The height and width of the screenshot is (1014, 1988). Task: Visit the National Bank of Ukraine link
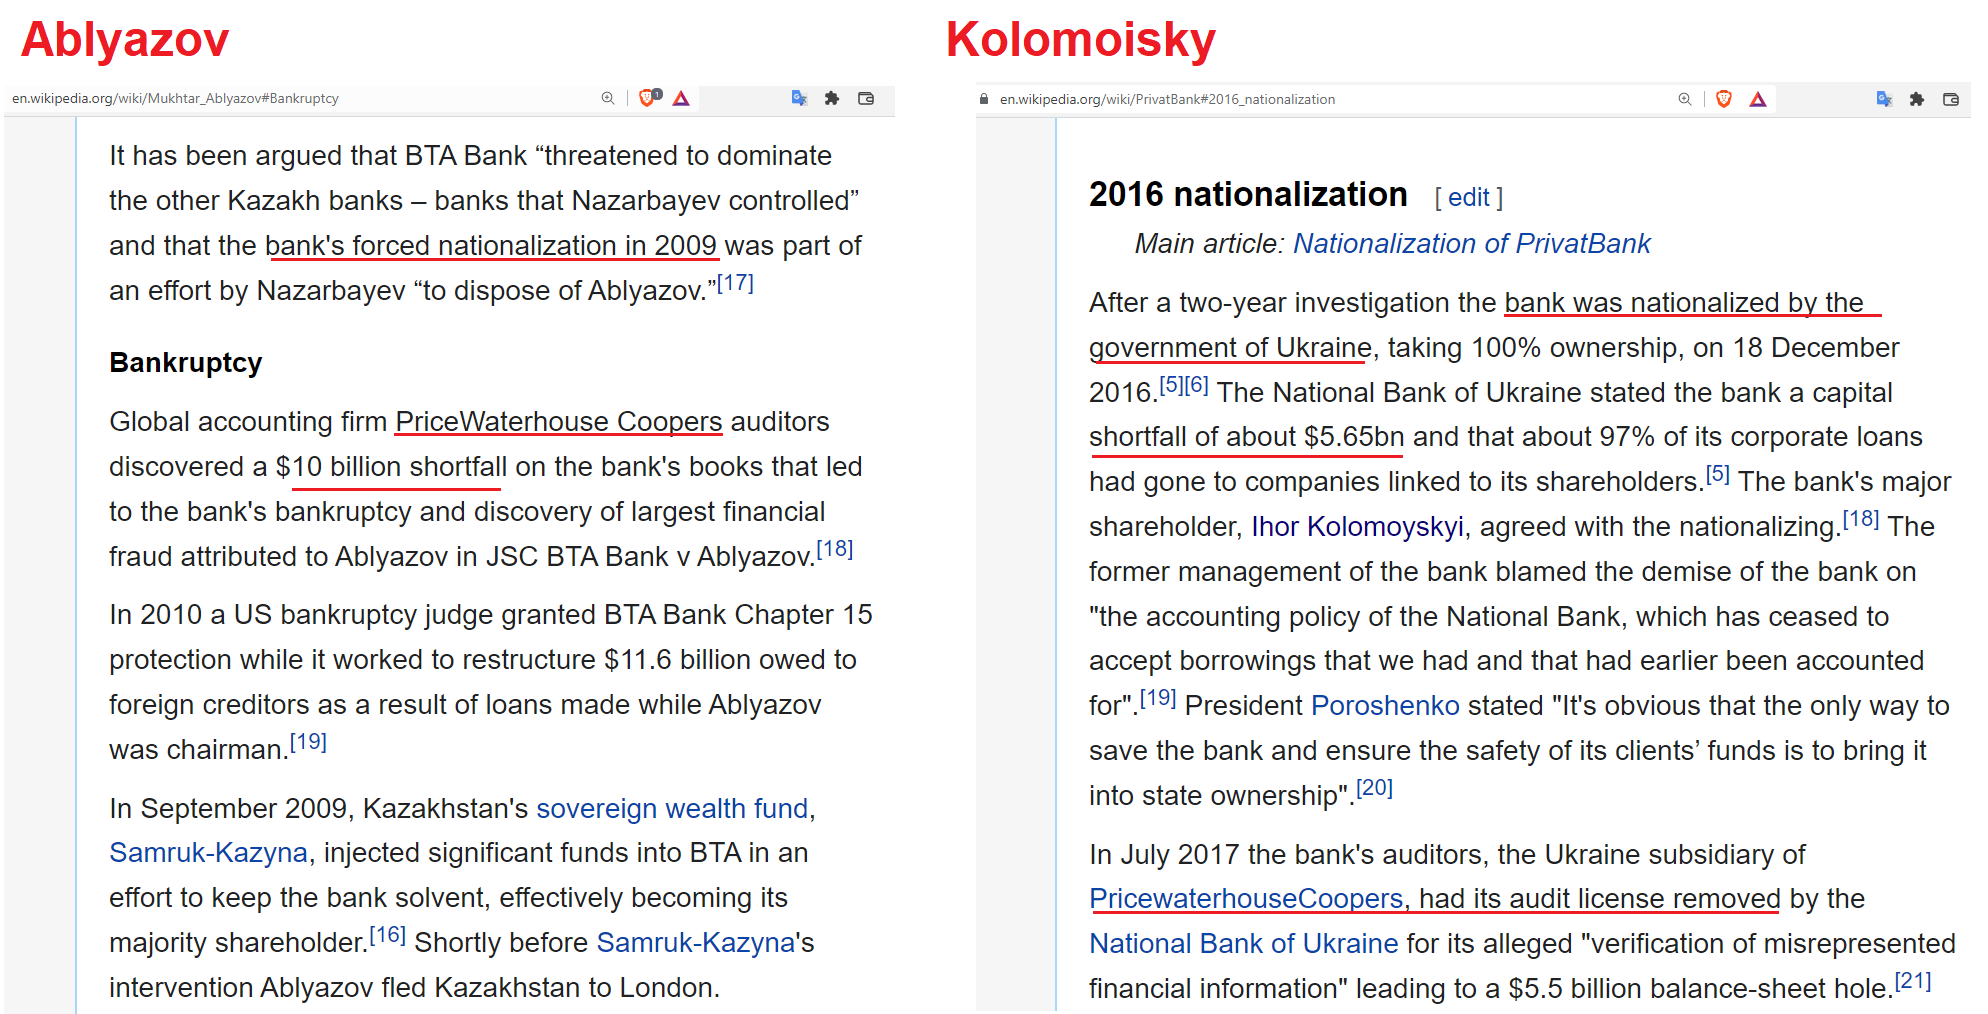1243,944
